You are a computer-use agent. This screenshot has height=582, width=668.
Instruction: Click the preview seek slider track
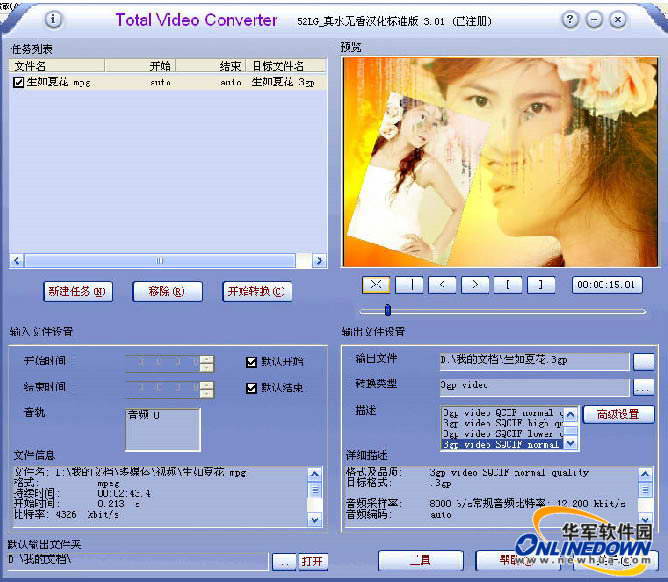point(503,311)
